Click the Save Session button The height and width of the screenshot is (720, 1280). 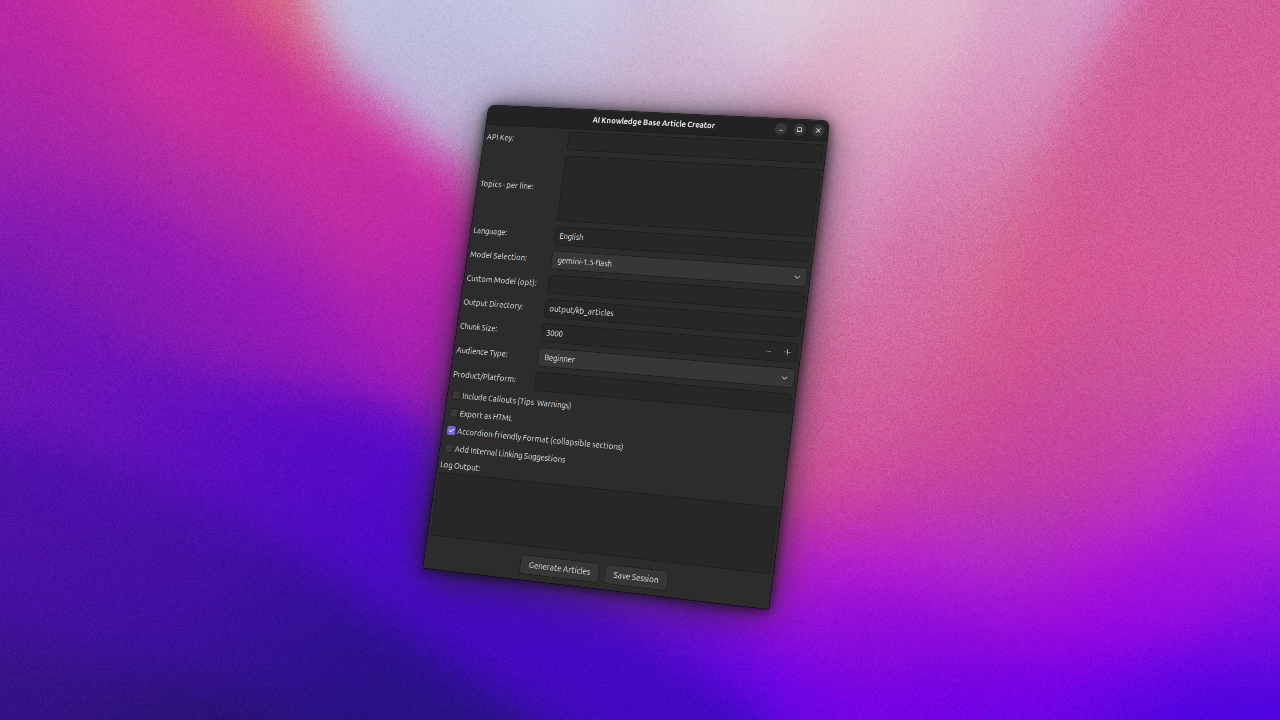pyautogui.click(x=636, y=578)
